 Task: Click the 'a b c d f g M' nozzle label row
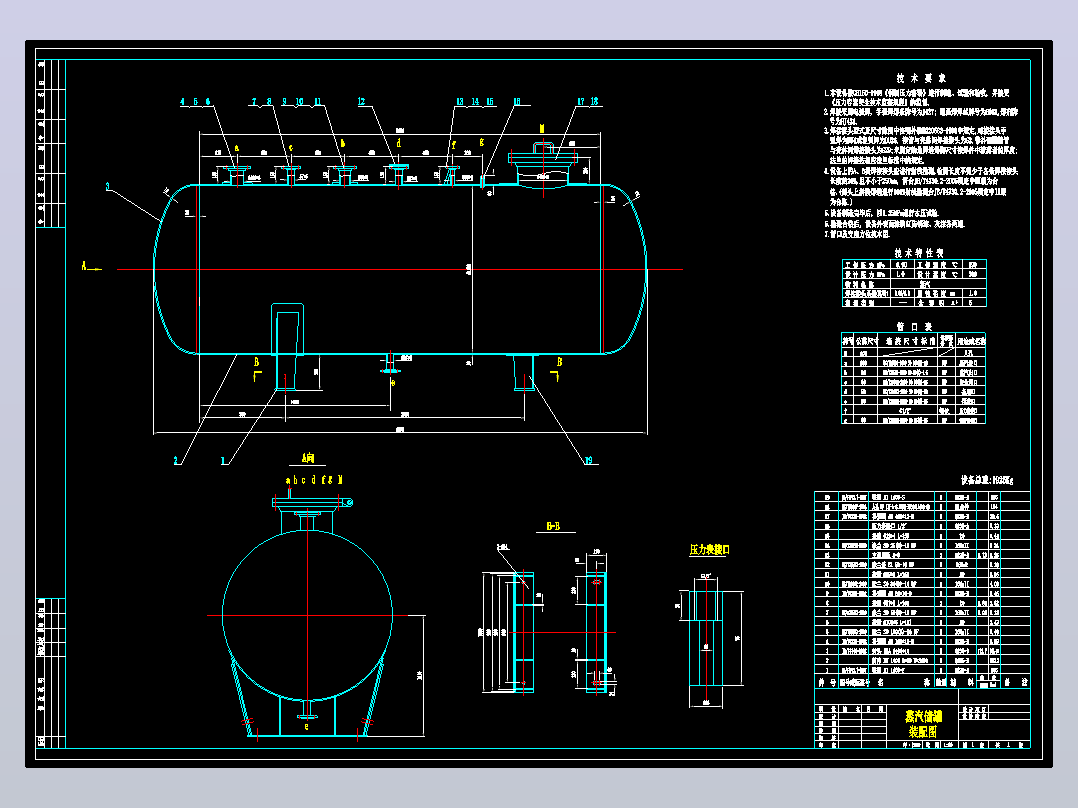(x=314, y=480)
